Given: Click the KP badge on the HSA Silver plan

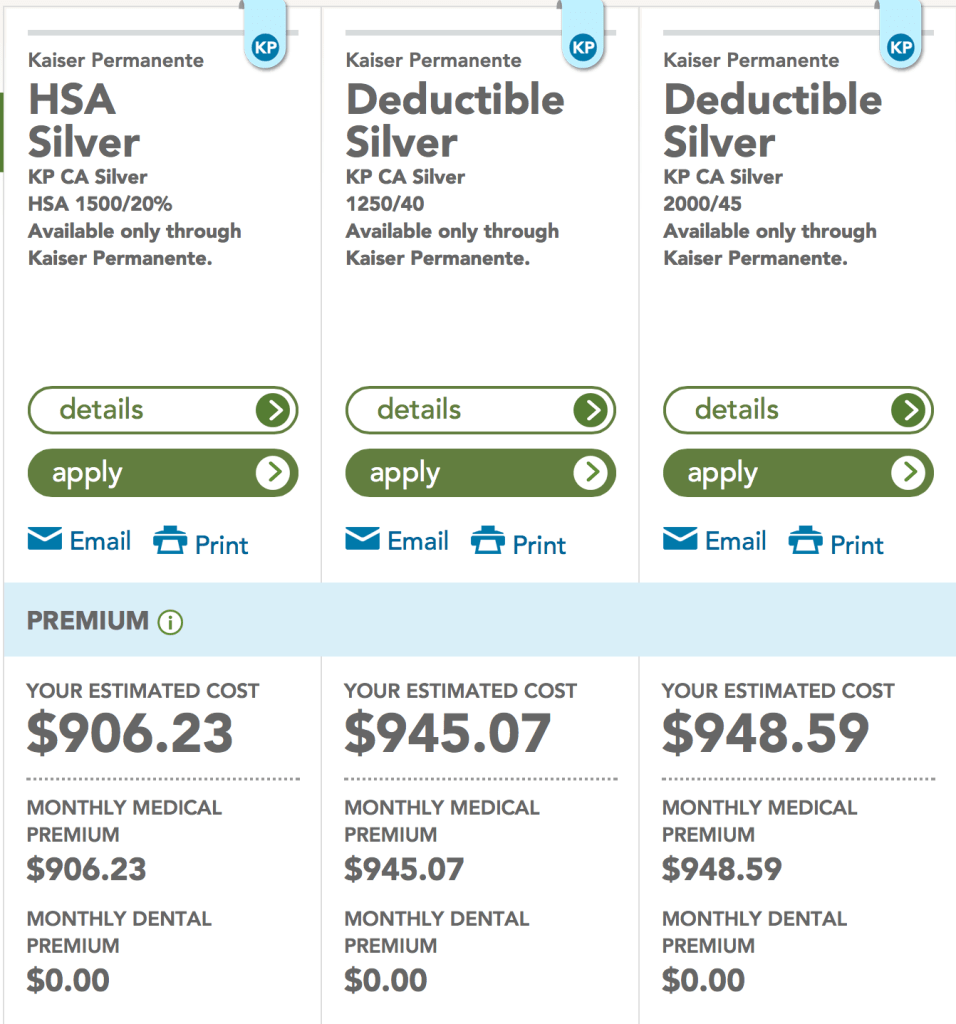Looking at the screenshot, I should (264, 47).
